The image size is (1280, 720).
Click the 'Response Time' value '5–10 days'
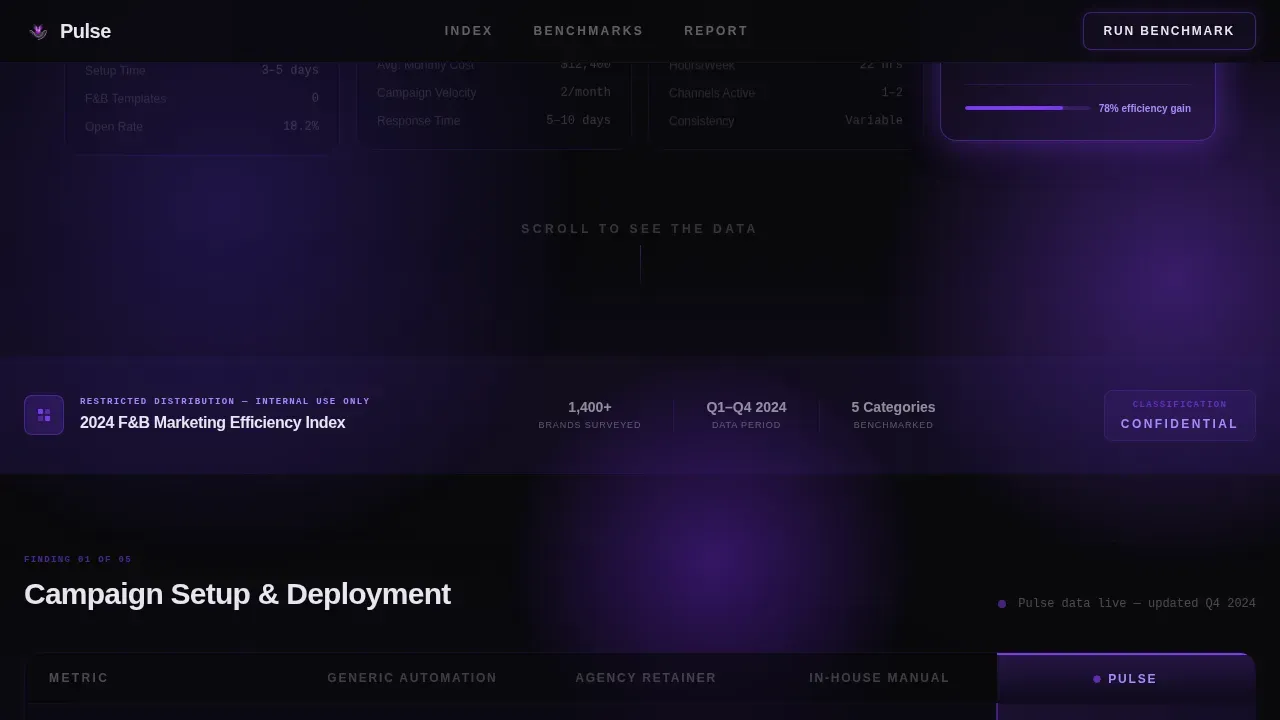tap(578, 121)
